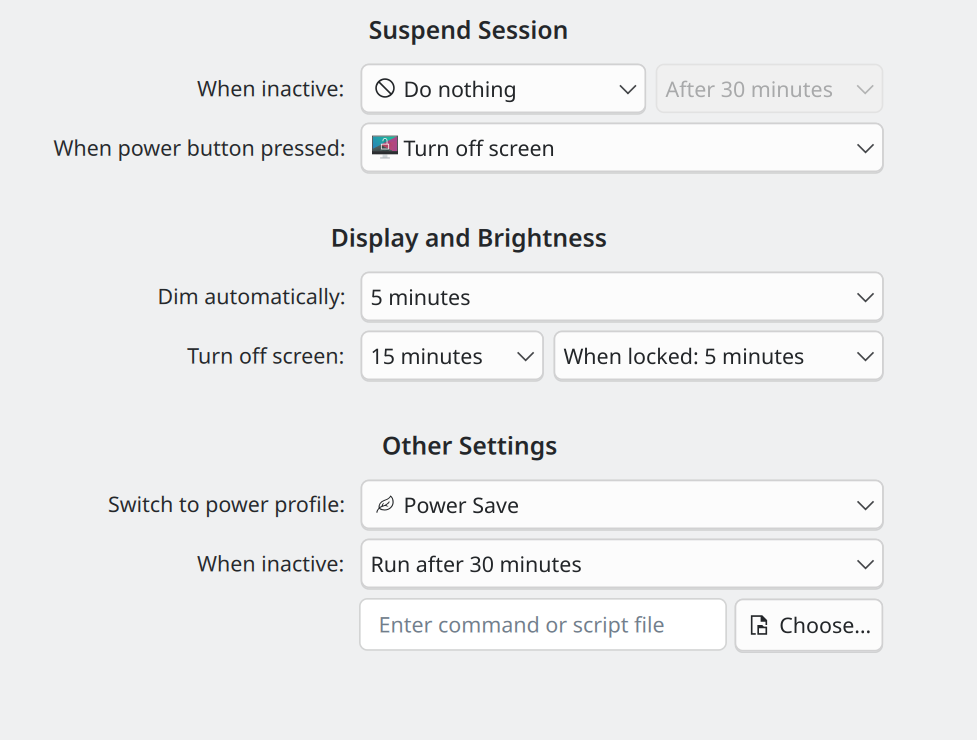Click the Enter command or script file field
This screenshot has height=740, width=977.
coord(542,625)
